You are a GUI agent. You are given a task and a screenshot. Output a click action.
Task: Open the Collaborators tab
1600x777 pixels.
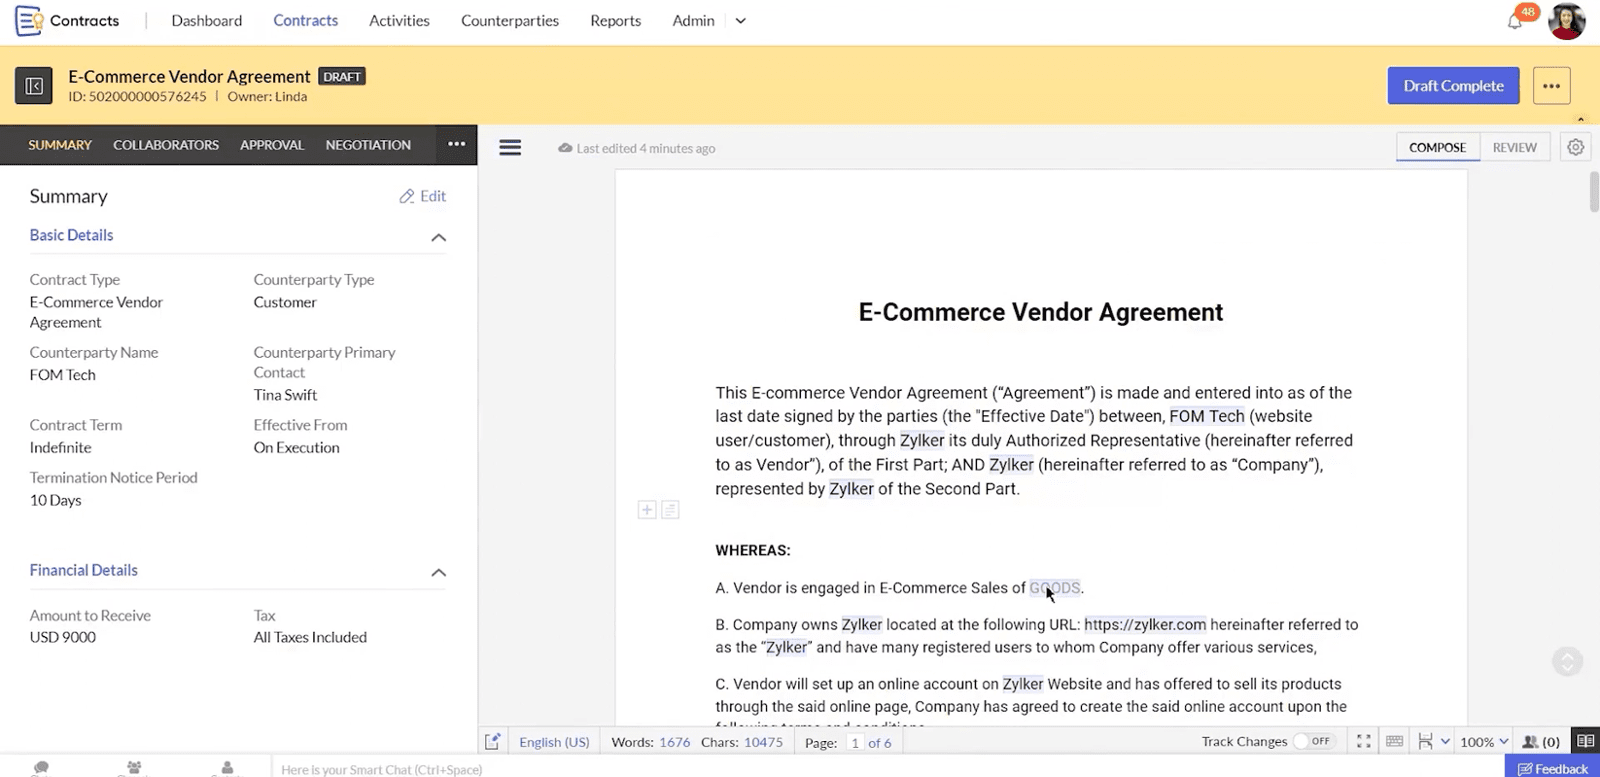(x=166, y=145)
